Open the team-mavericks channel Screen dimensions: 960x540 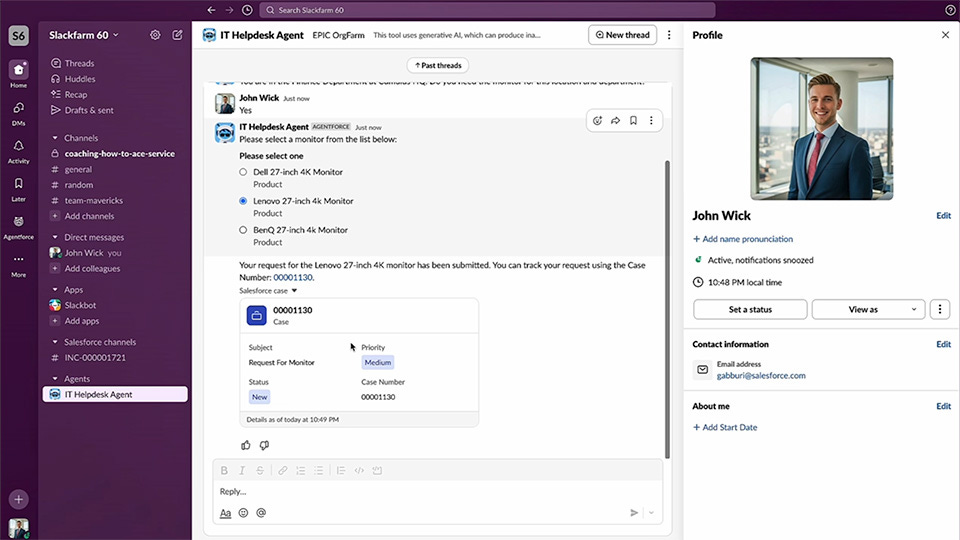(94, 200)
